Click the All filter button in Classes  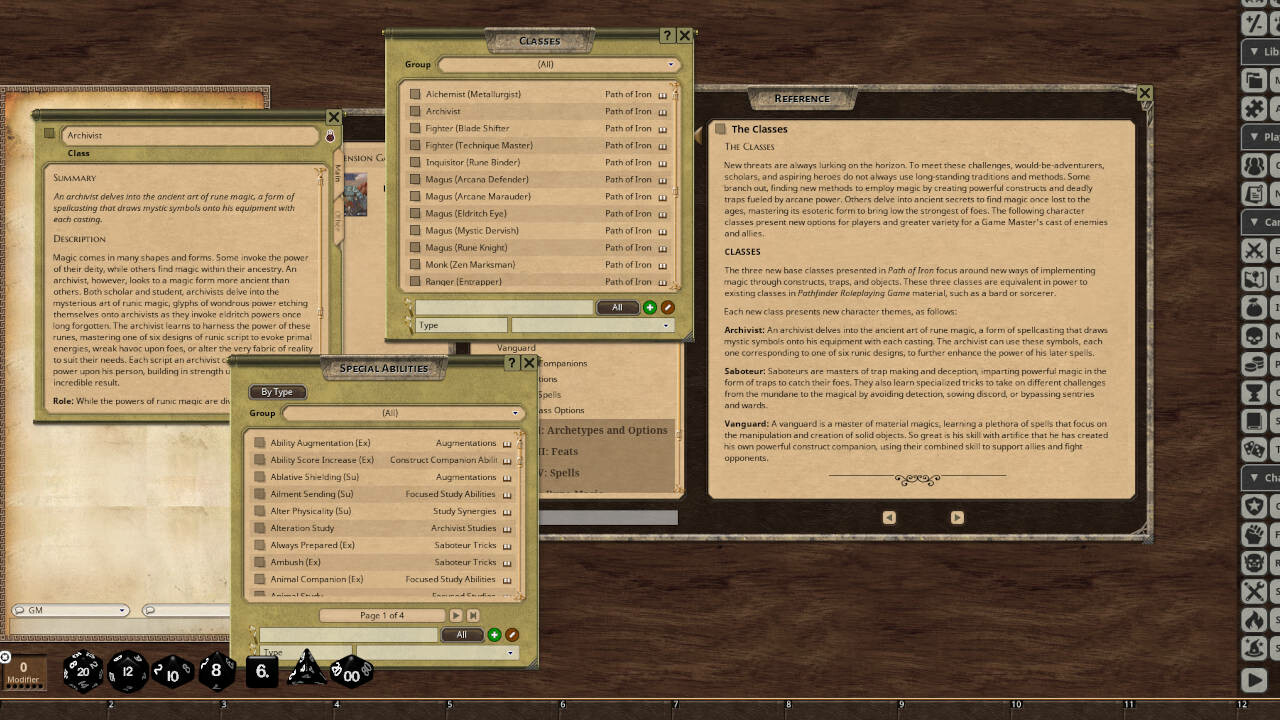click(618, 307)
